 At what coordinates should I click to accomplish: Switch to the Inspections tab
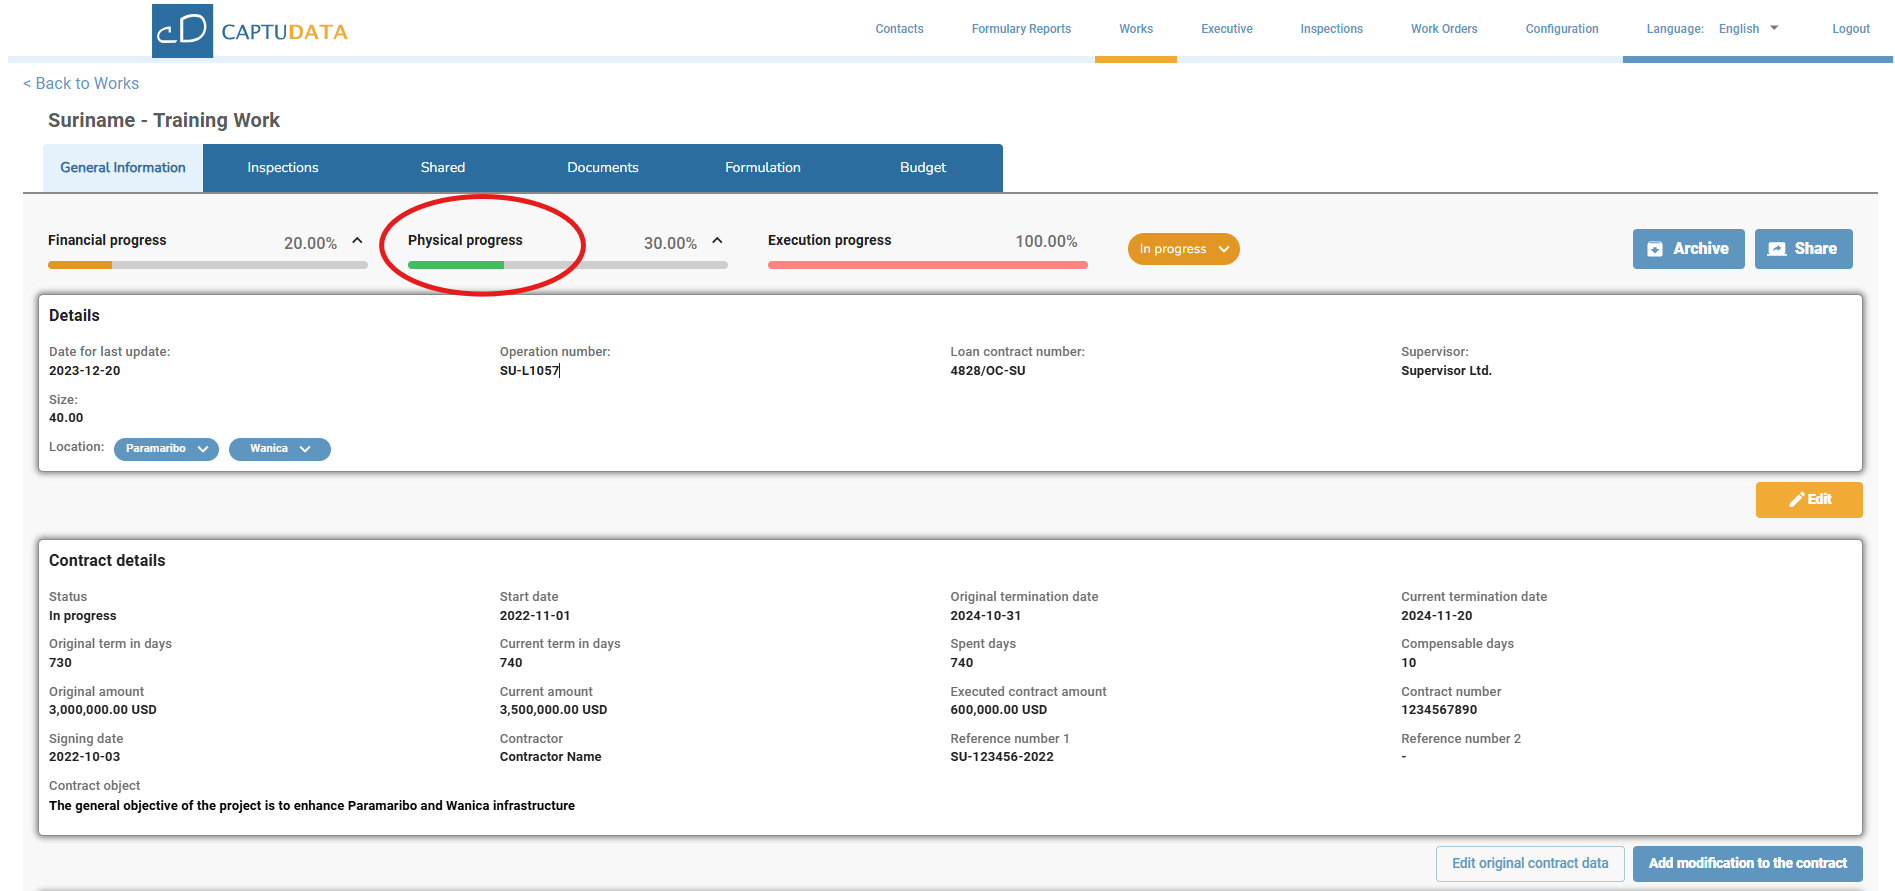click(283, 168)
